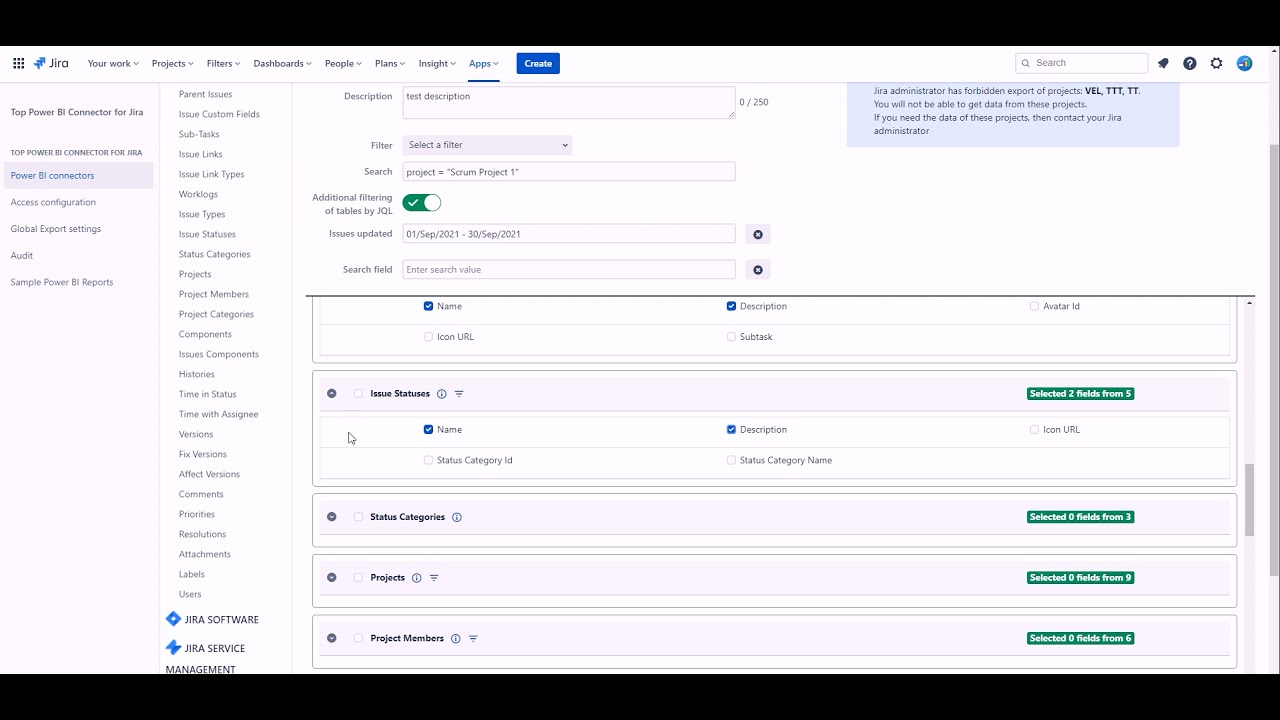Open the Your work menu
1280x720 pixels.
[113, 63]
